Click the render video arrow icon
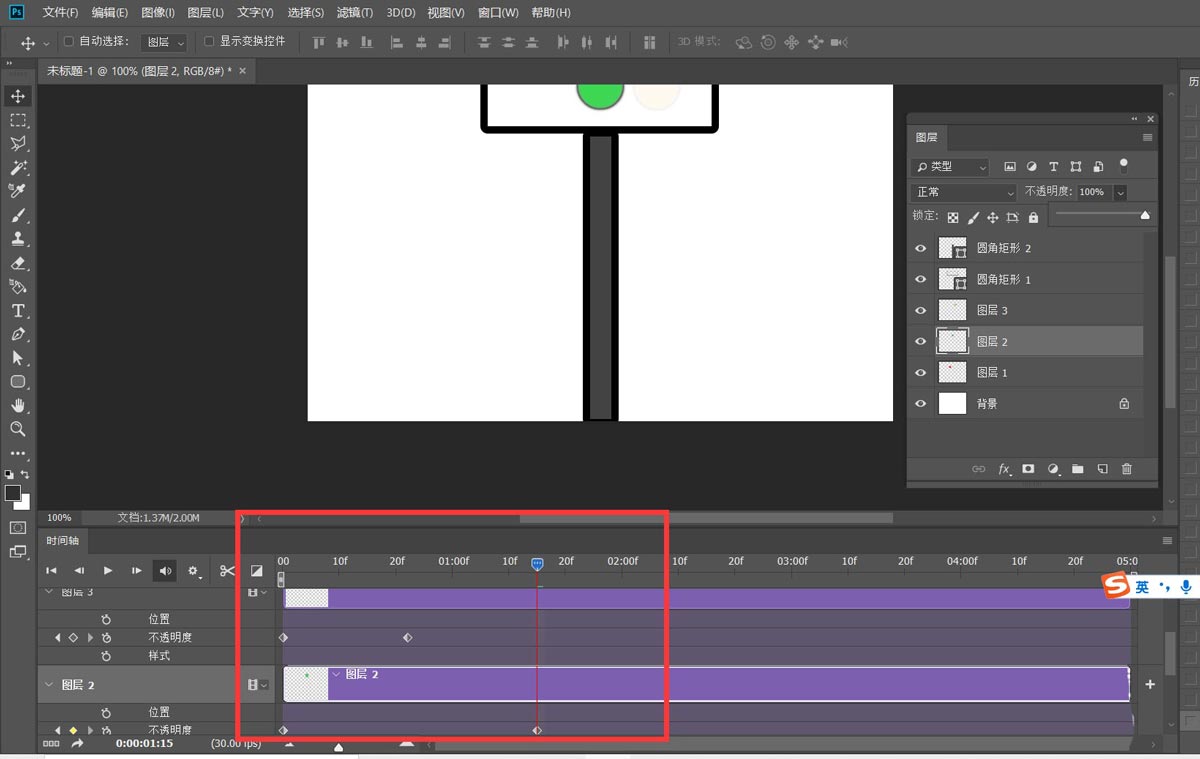 (x=77, y=744)
